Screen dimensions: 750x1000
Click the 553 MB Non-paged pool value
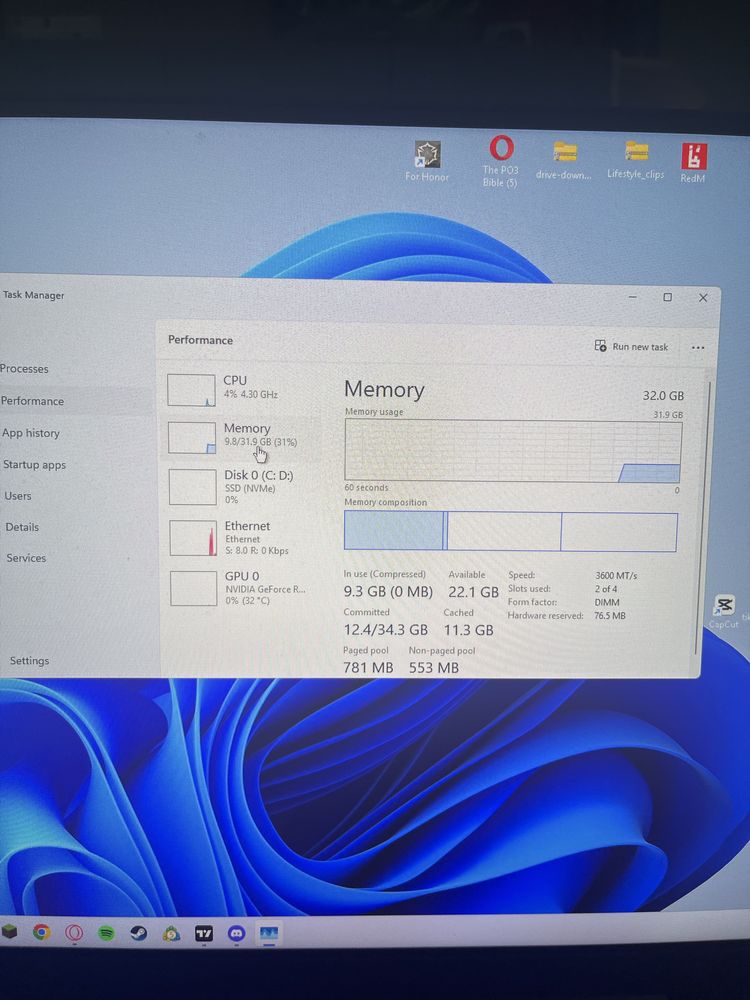(x=434, y=668)
